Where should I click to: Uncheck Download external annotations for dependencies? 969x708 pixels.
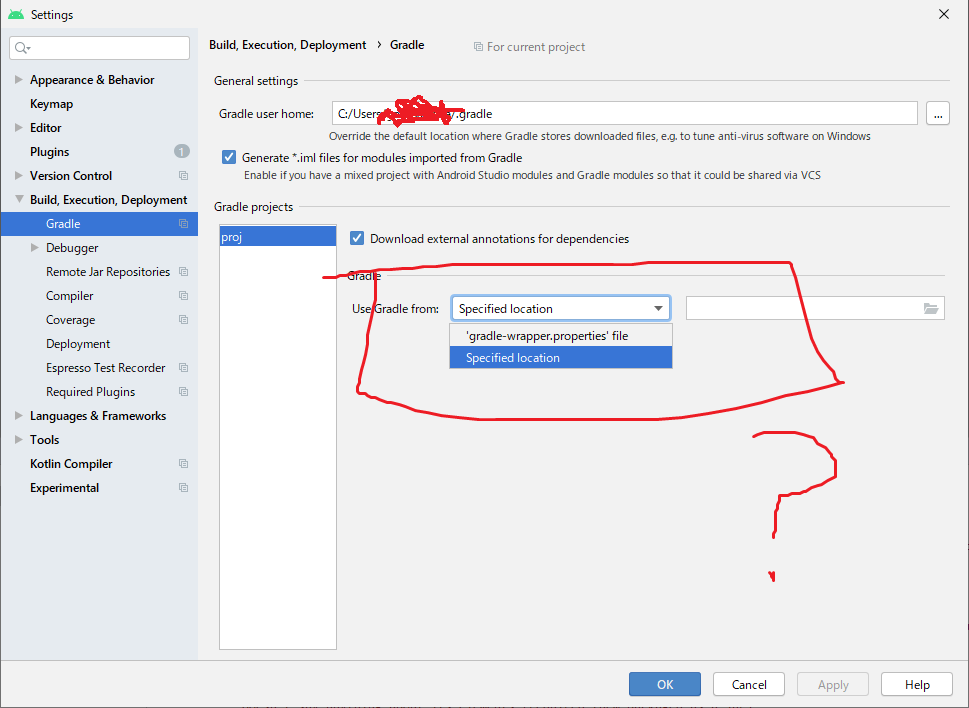[357, 238]
